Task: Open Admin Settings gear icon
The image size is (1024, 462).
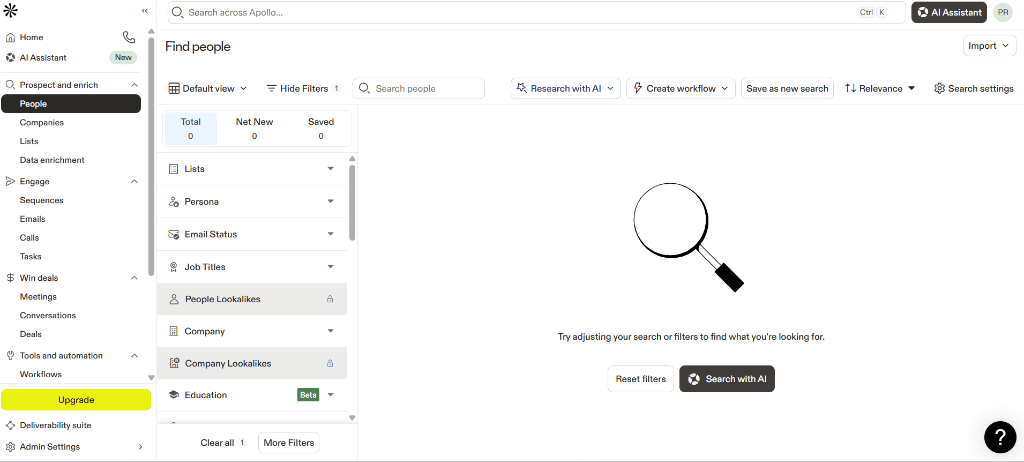Action: pyautogui.click(x=10, y=447)
